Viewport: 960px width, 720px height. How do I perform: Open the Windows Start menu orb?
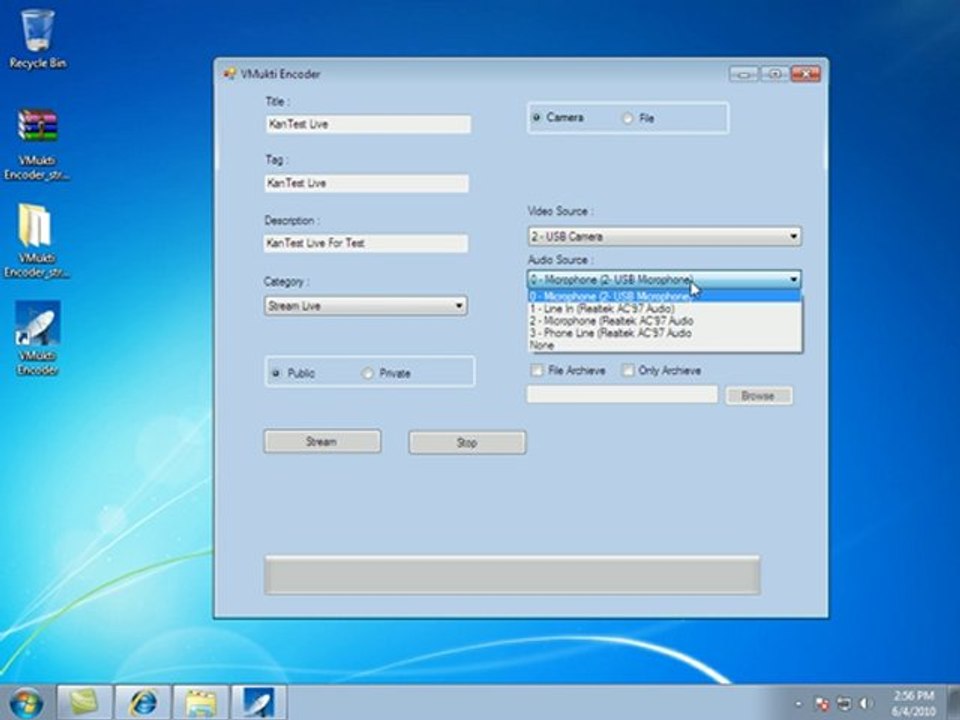pos(26,702)
